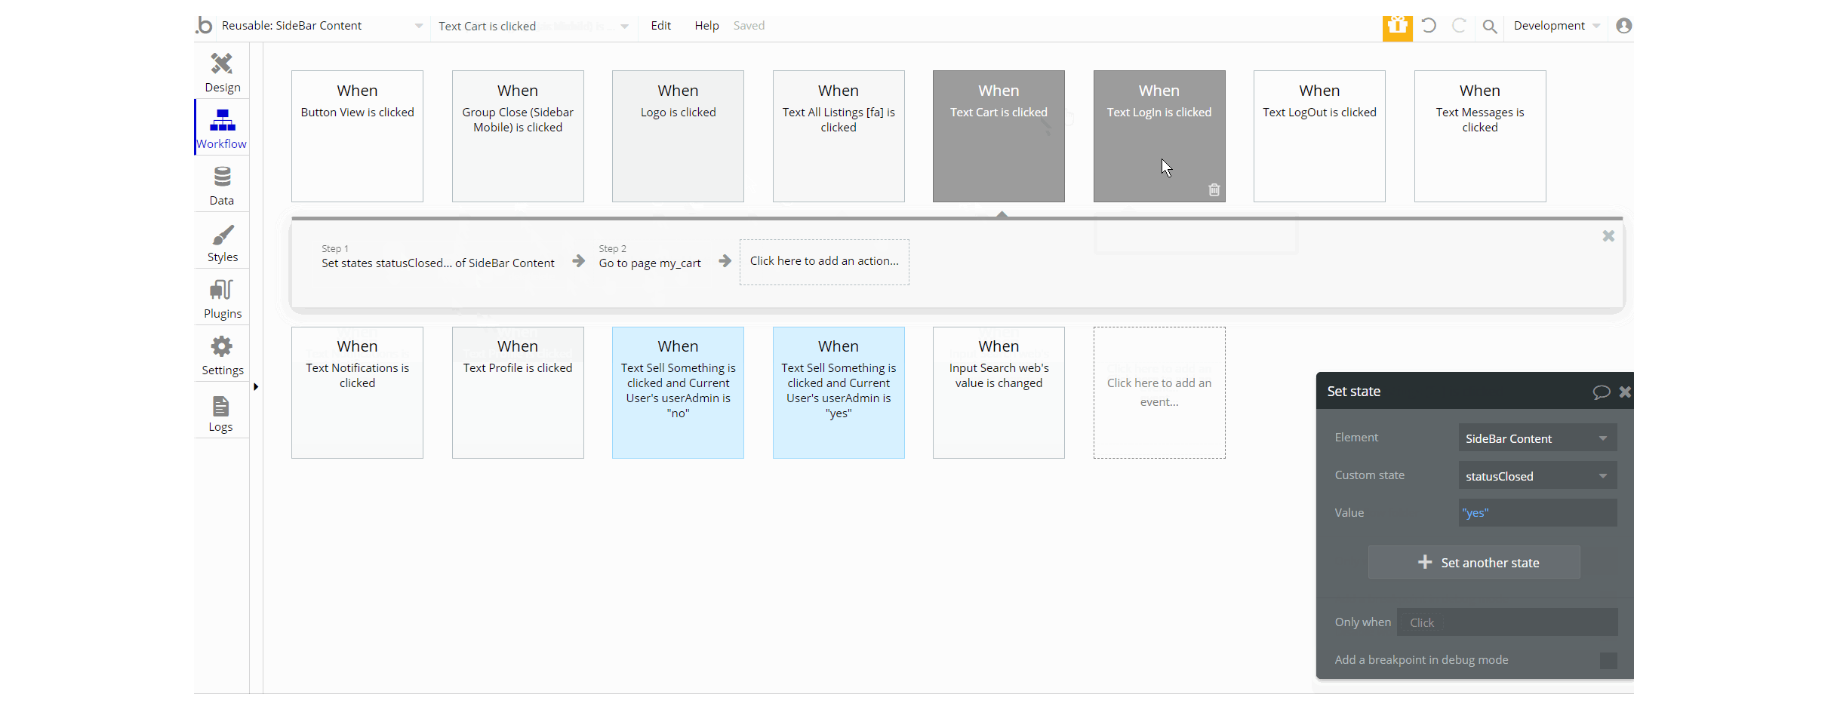Click the gift box icon

(1397, 27)
